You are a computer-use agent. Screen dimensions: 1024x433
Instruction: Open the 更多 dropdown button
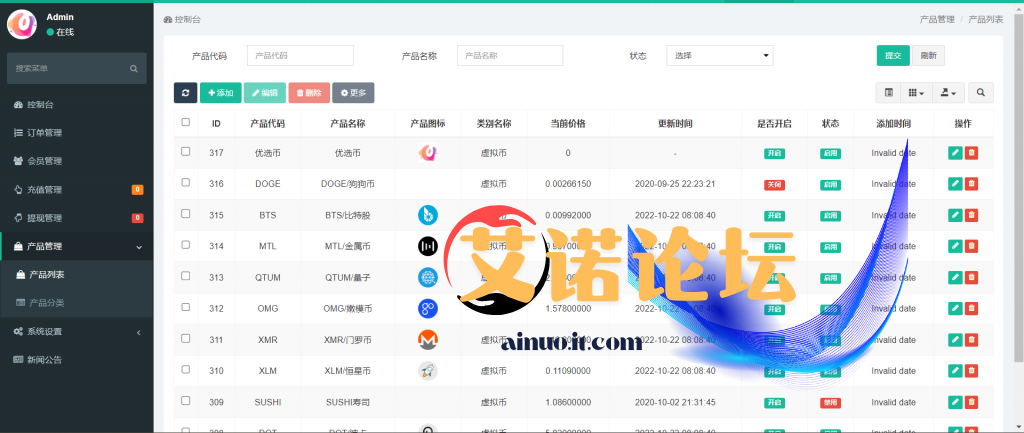(353, 93)
